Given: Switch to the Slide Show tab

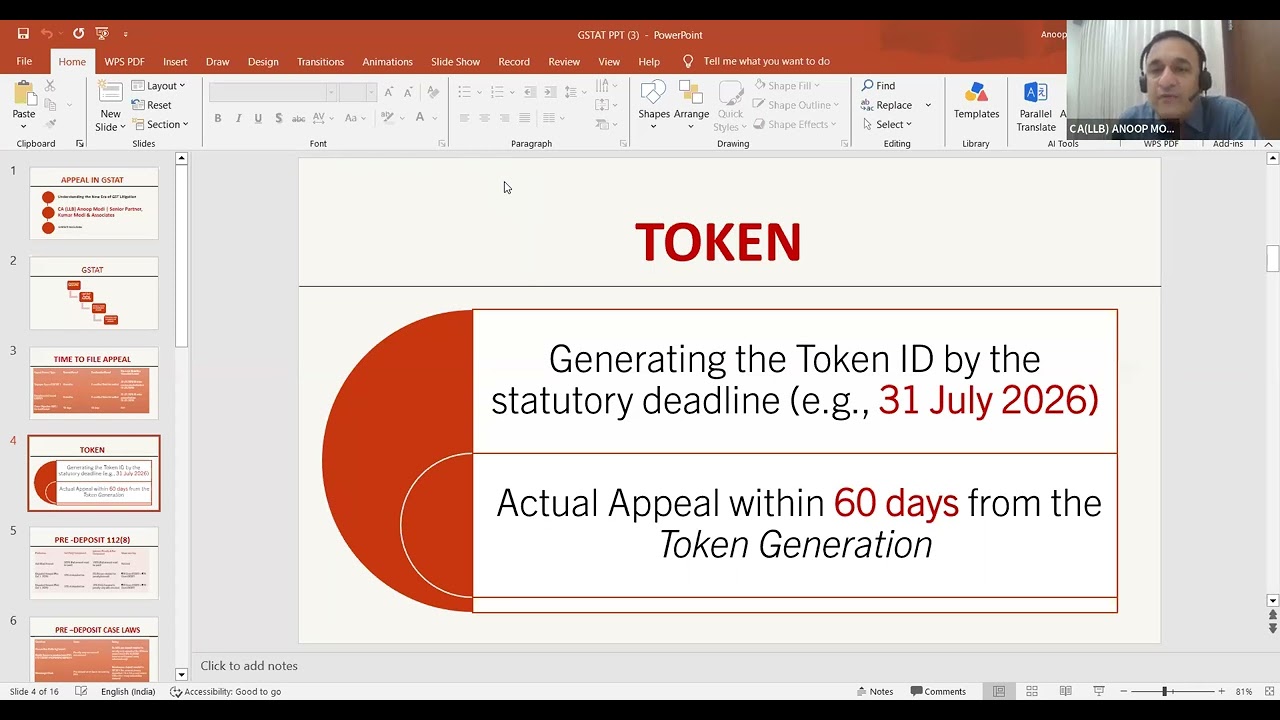Looking at the screenshot, I should coord(455,61).
